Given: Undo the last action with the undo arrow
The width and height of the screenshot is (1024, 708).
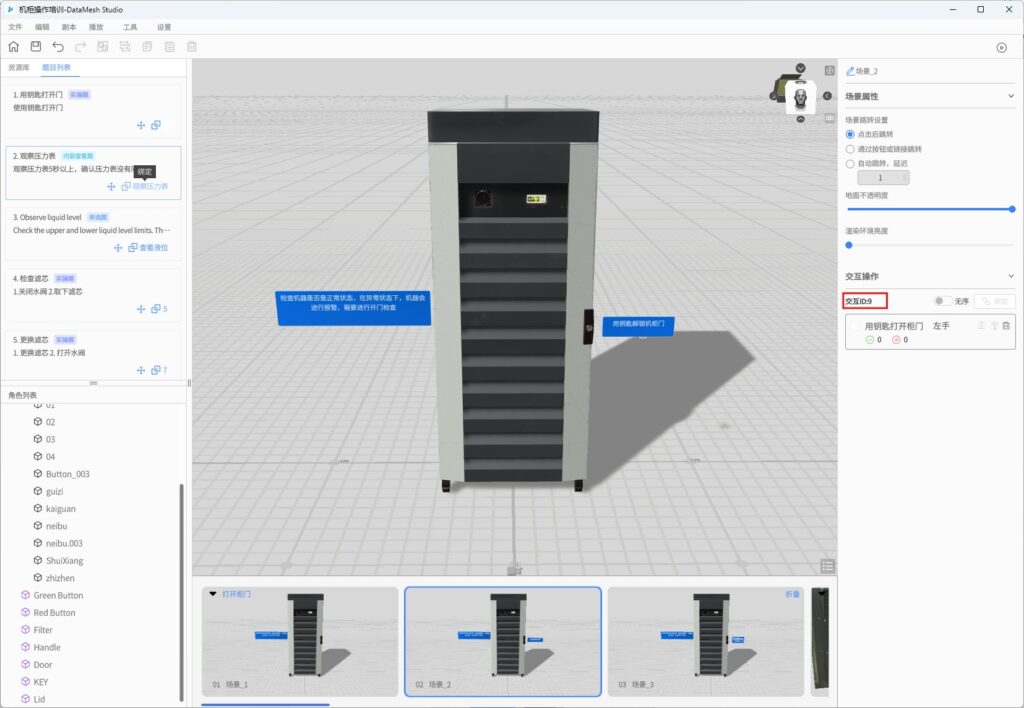Looking at the screenshot, I should pos(58,47).
